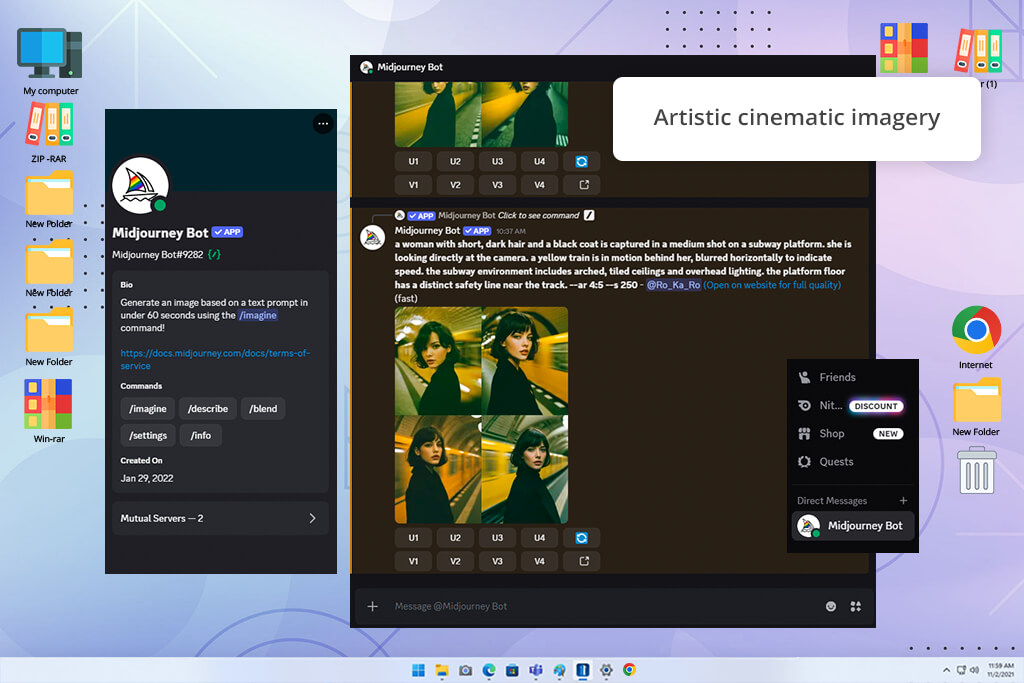Click V1 under the upper image grid
The image size is (1024, 683).
click(413, 185)
